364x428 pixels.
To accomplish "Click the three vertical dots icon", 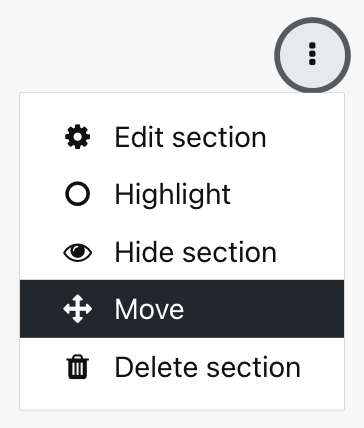I will (x=312, y=54).
